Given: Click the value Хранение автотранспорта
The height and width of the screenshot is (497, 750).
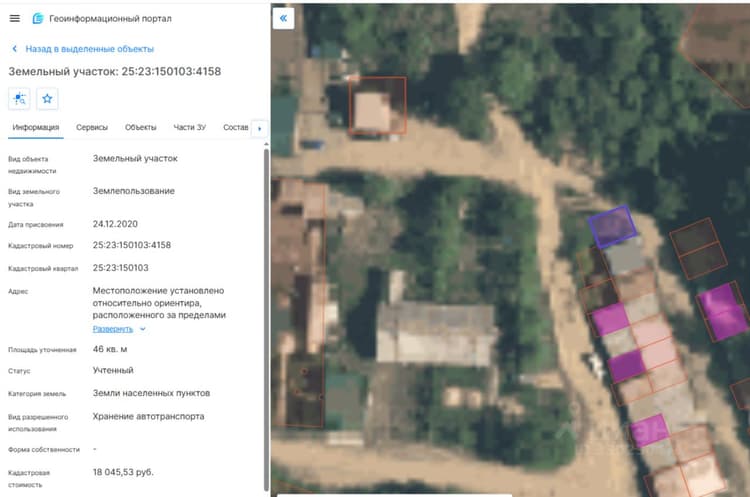Looking at the screenshot, I should (148, 417).
